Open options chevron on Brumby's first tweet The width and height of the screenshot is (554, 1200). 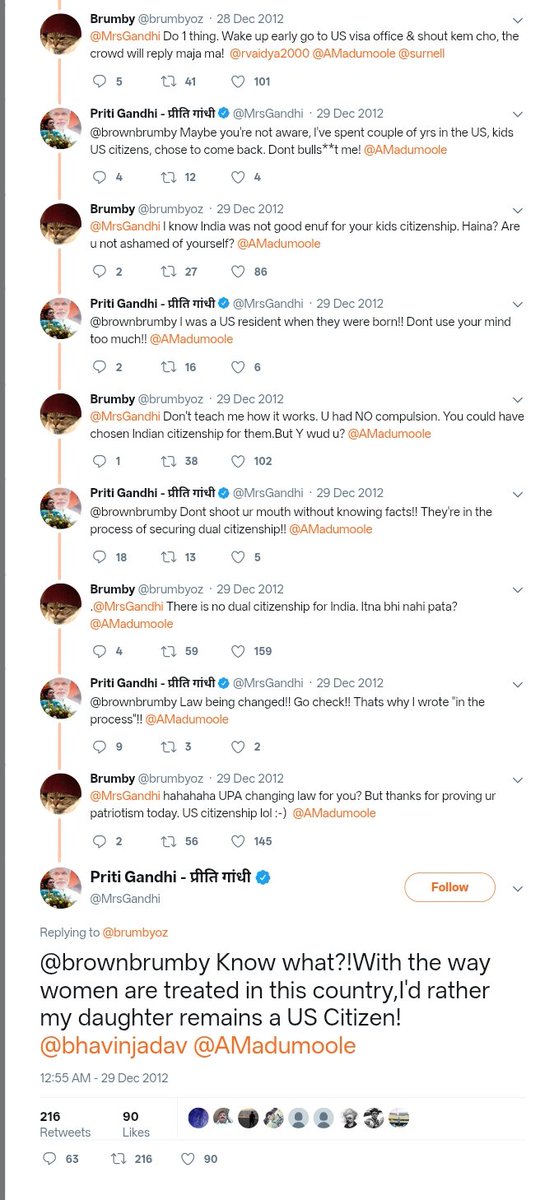tap(516, 20)
